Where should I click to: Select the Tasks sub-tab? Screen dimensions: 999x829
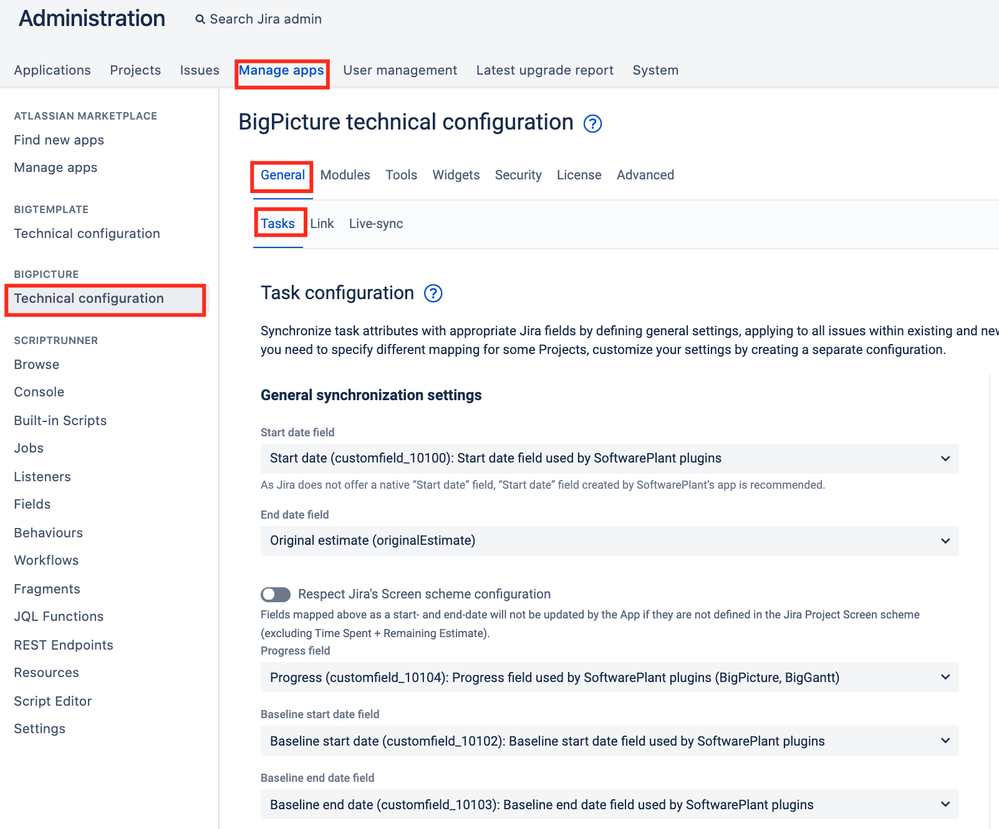[278, 224]
